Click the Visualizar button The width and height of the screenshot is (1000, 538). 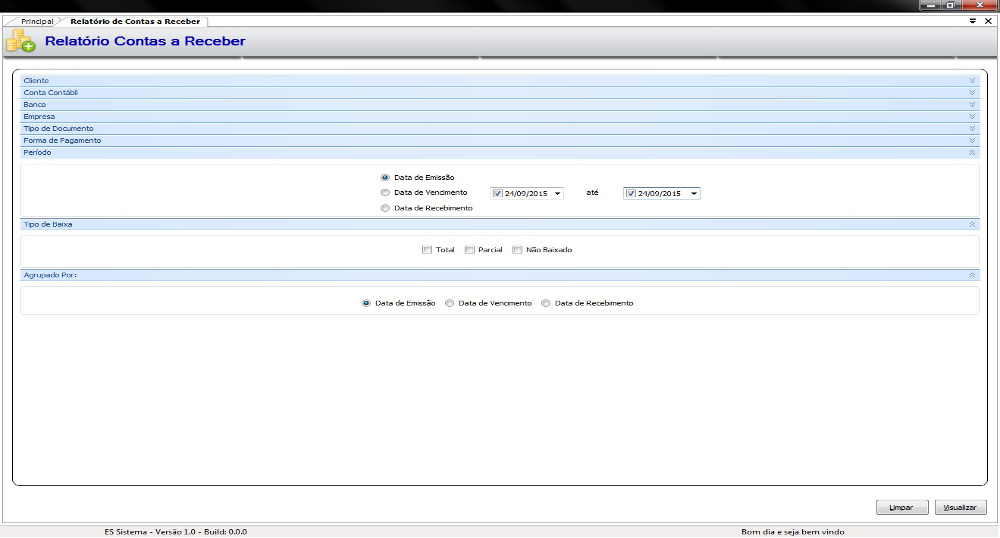(961, 508)
